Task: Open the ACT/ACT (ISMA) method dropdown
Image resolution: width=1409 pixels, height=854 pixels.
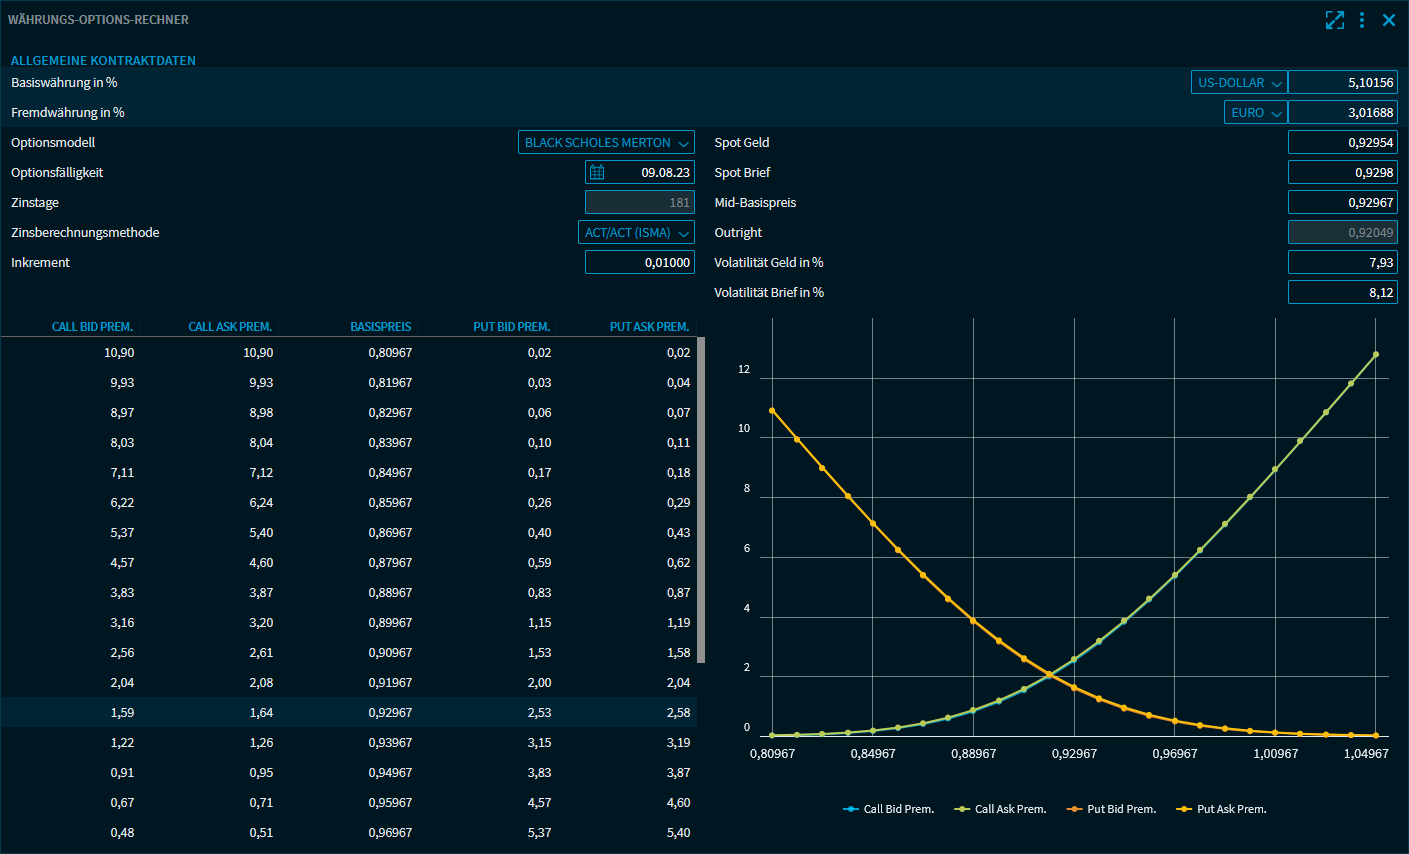Action: coord(637,233)
